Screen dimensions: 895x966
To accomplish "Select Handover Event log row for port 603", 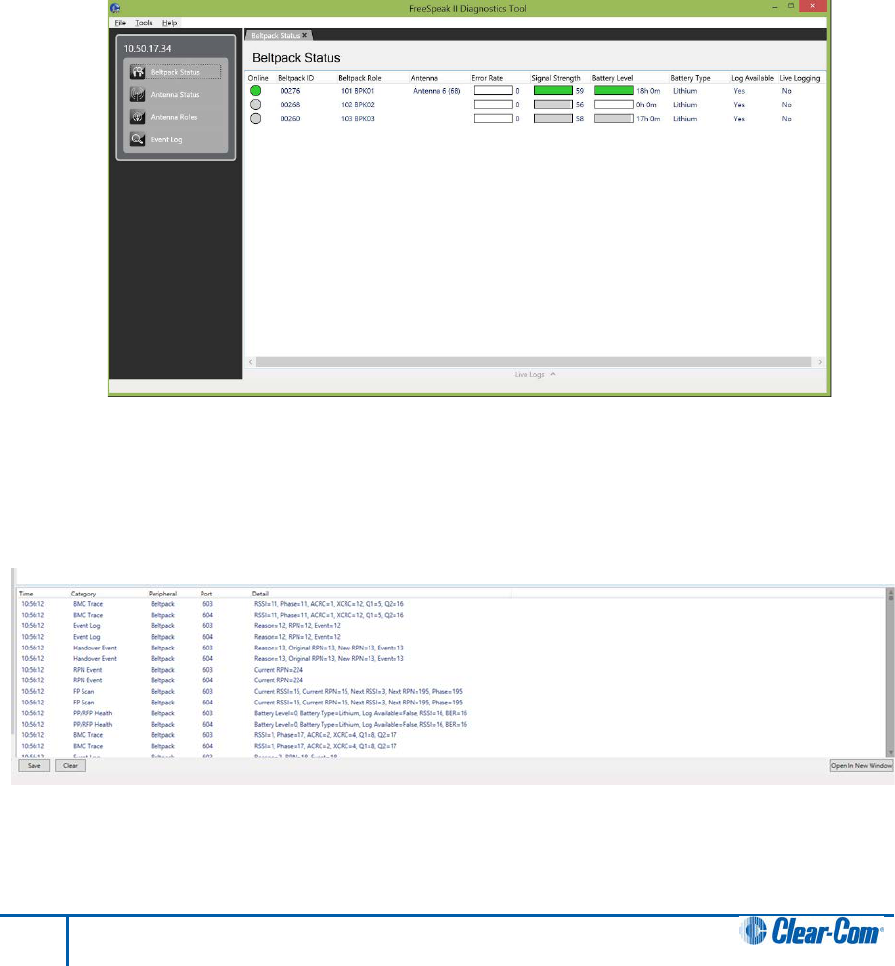I will tap(452, 648).
